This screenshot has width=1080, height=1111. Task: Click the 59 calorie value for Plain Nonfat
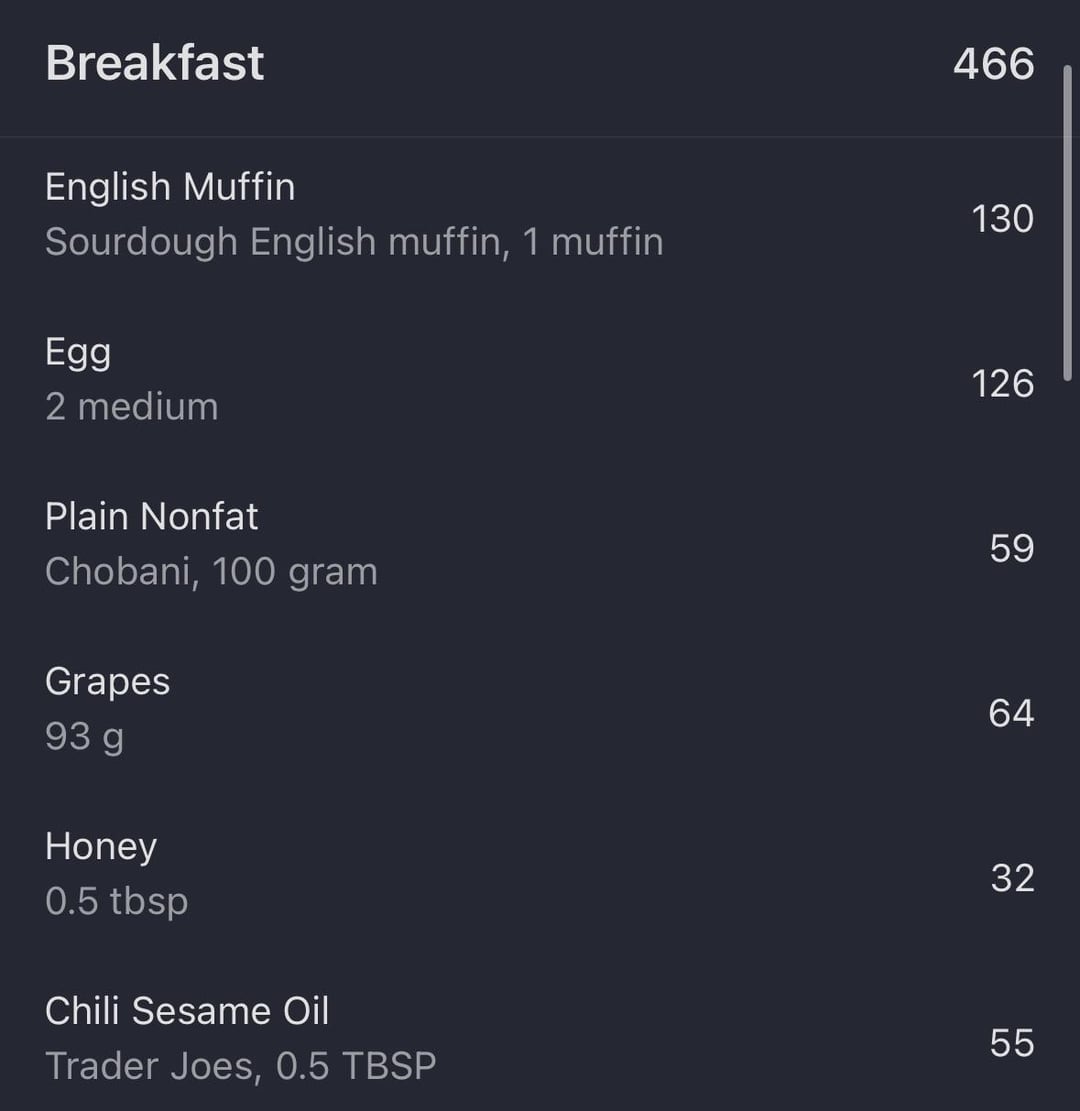tap(1012, 548)
